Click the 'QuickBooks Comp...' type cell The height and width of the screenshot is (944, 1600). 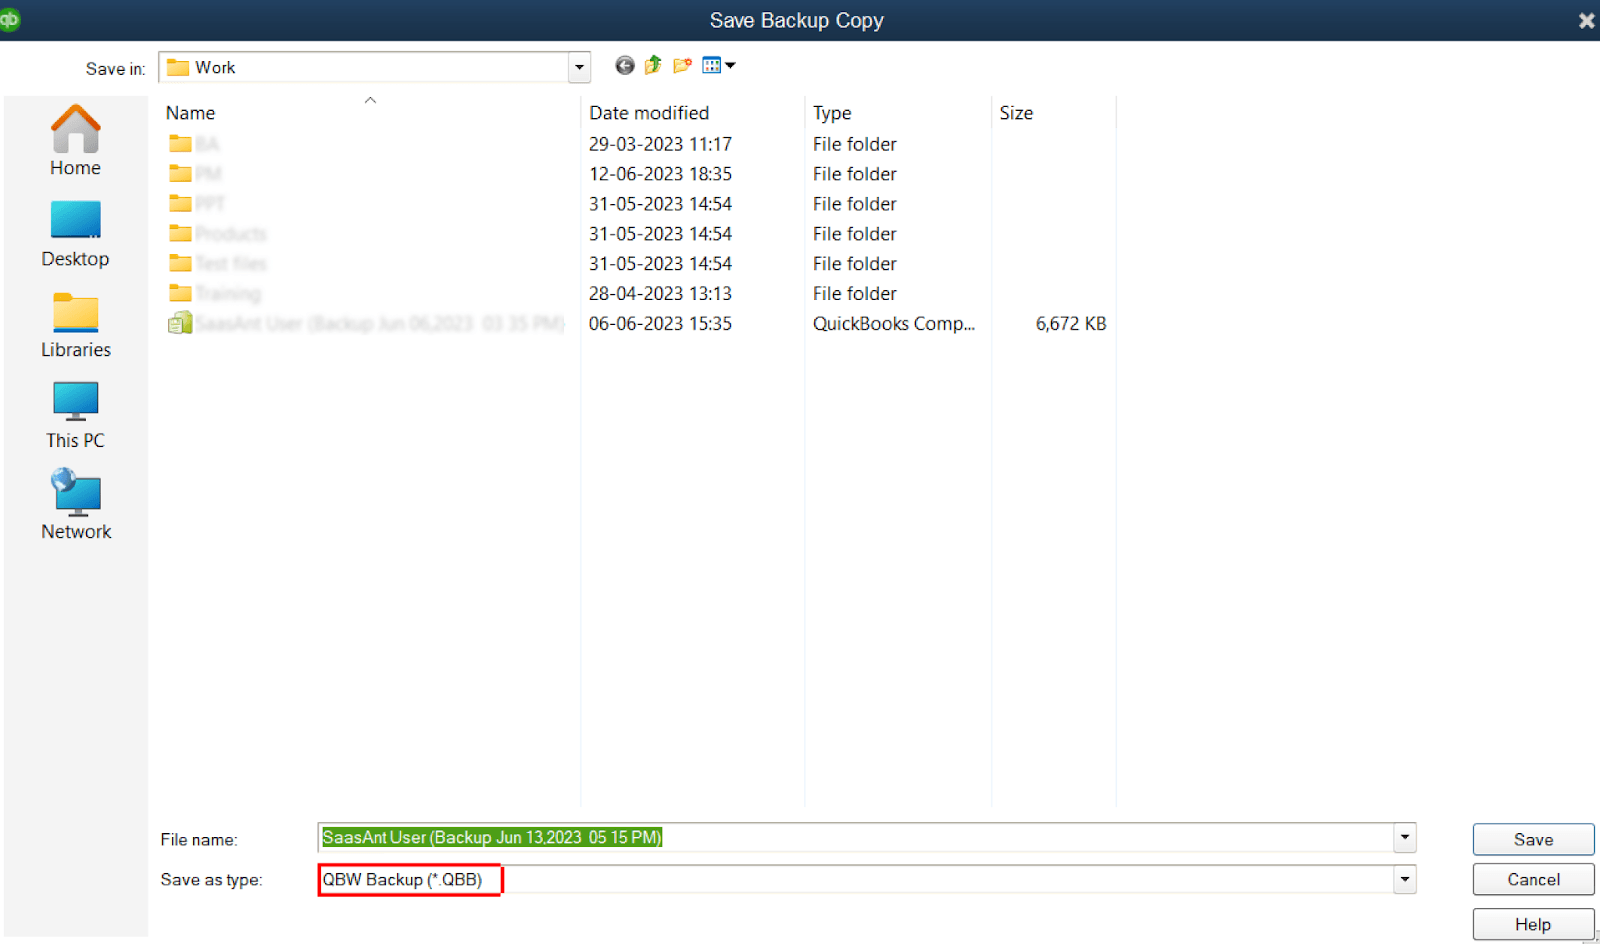click(x=894, y=324)
